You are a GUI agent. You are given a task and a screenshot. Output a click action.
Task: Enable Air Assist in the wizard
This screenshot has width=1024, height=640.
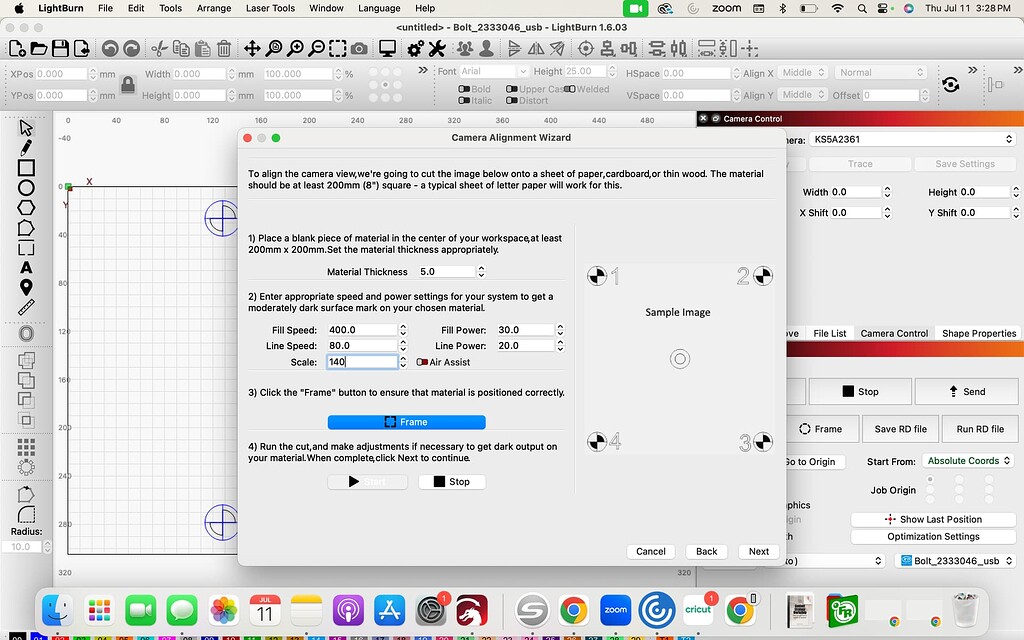click(421, 362)
